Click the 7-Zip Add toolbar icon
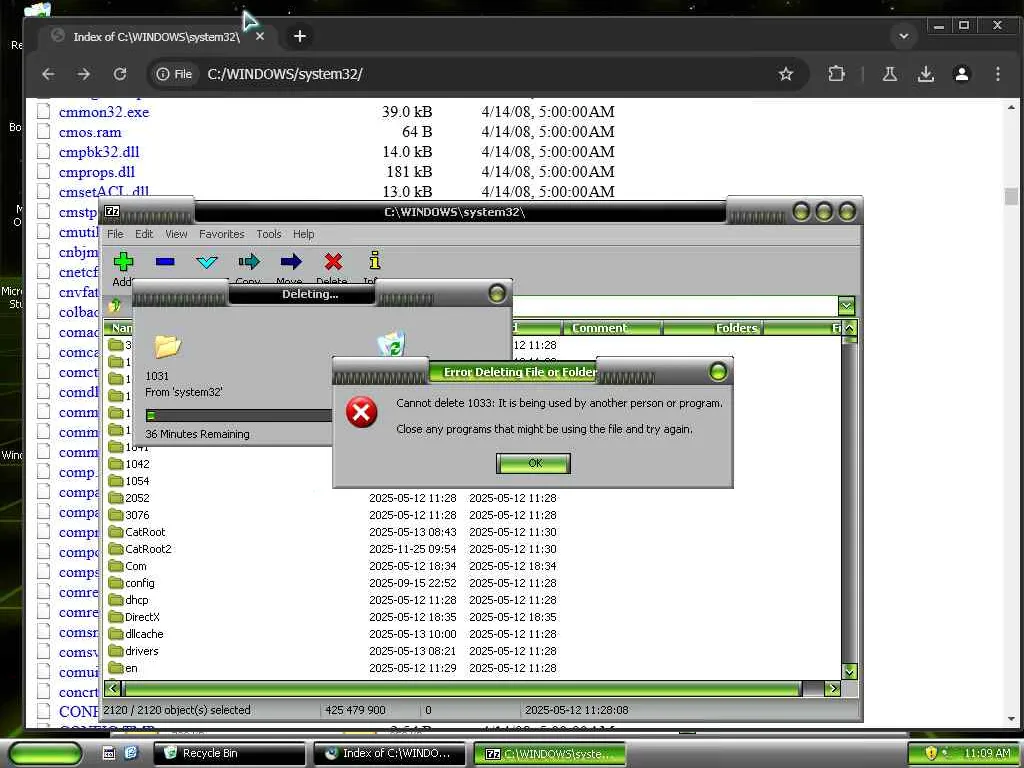This screenshot has width=1024, height=768. pos(123,262)
